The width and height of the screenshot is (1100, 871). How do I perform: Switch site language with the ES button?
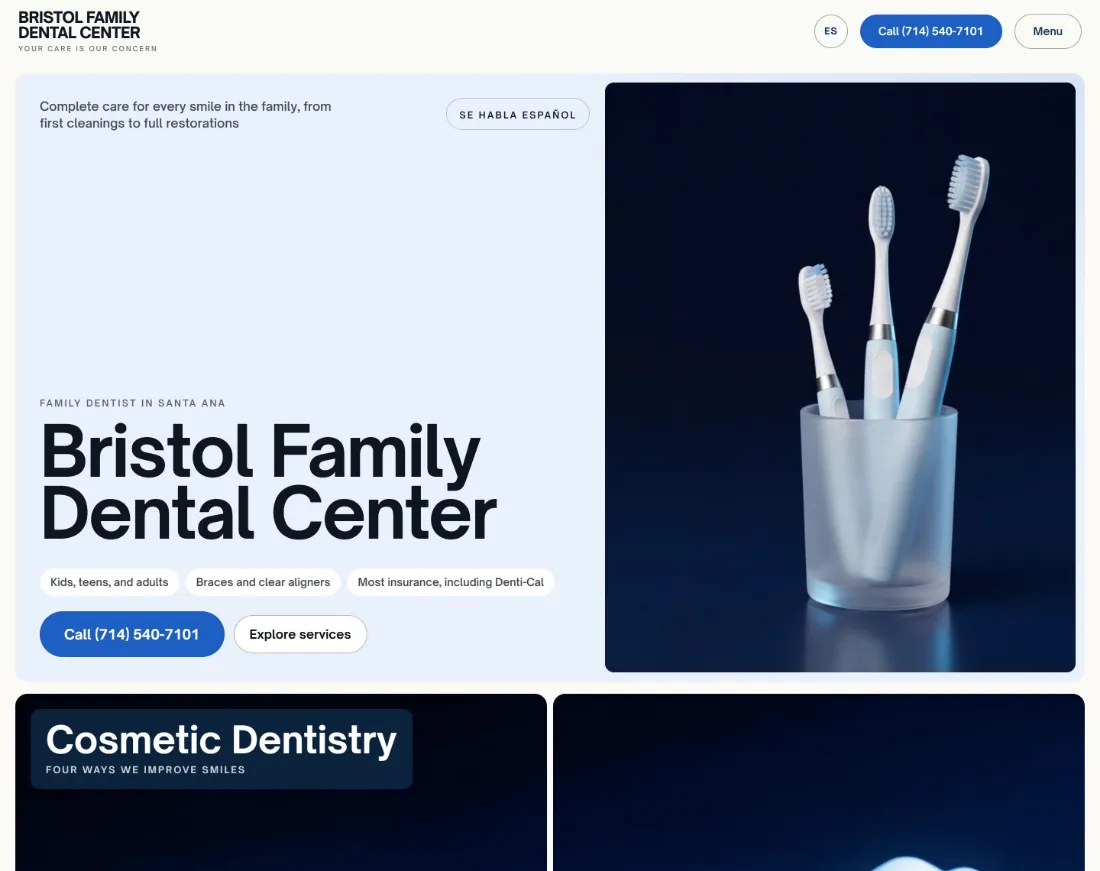click(x=831, y=32)
